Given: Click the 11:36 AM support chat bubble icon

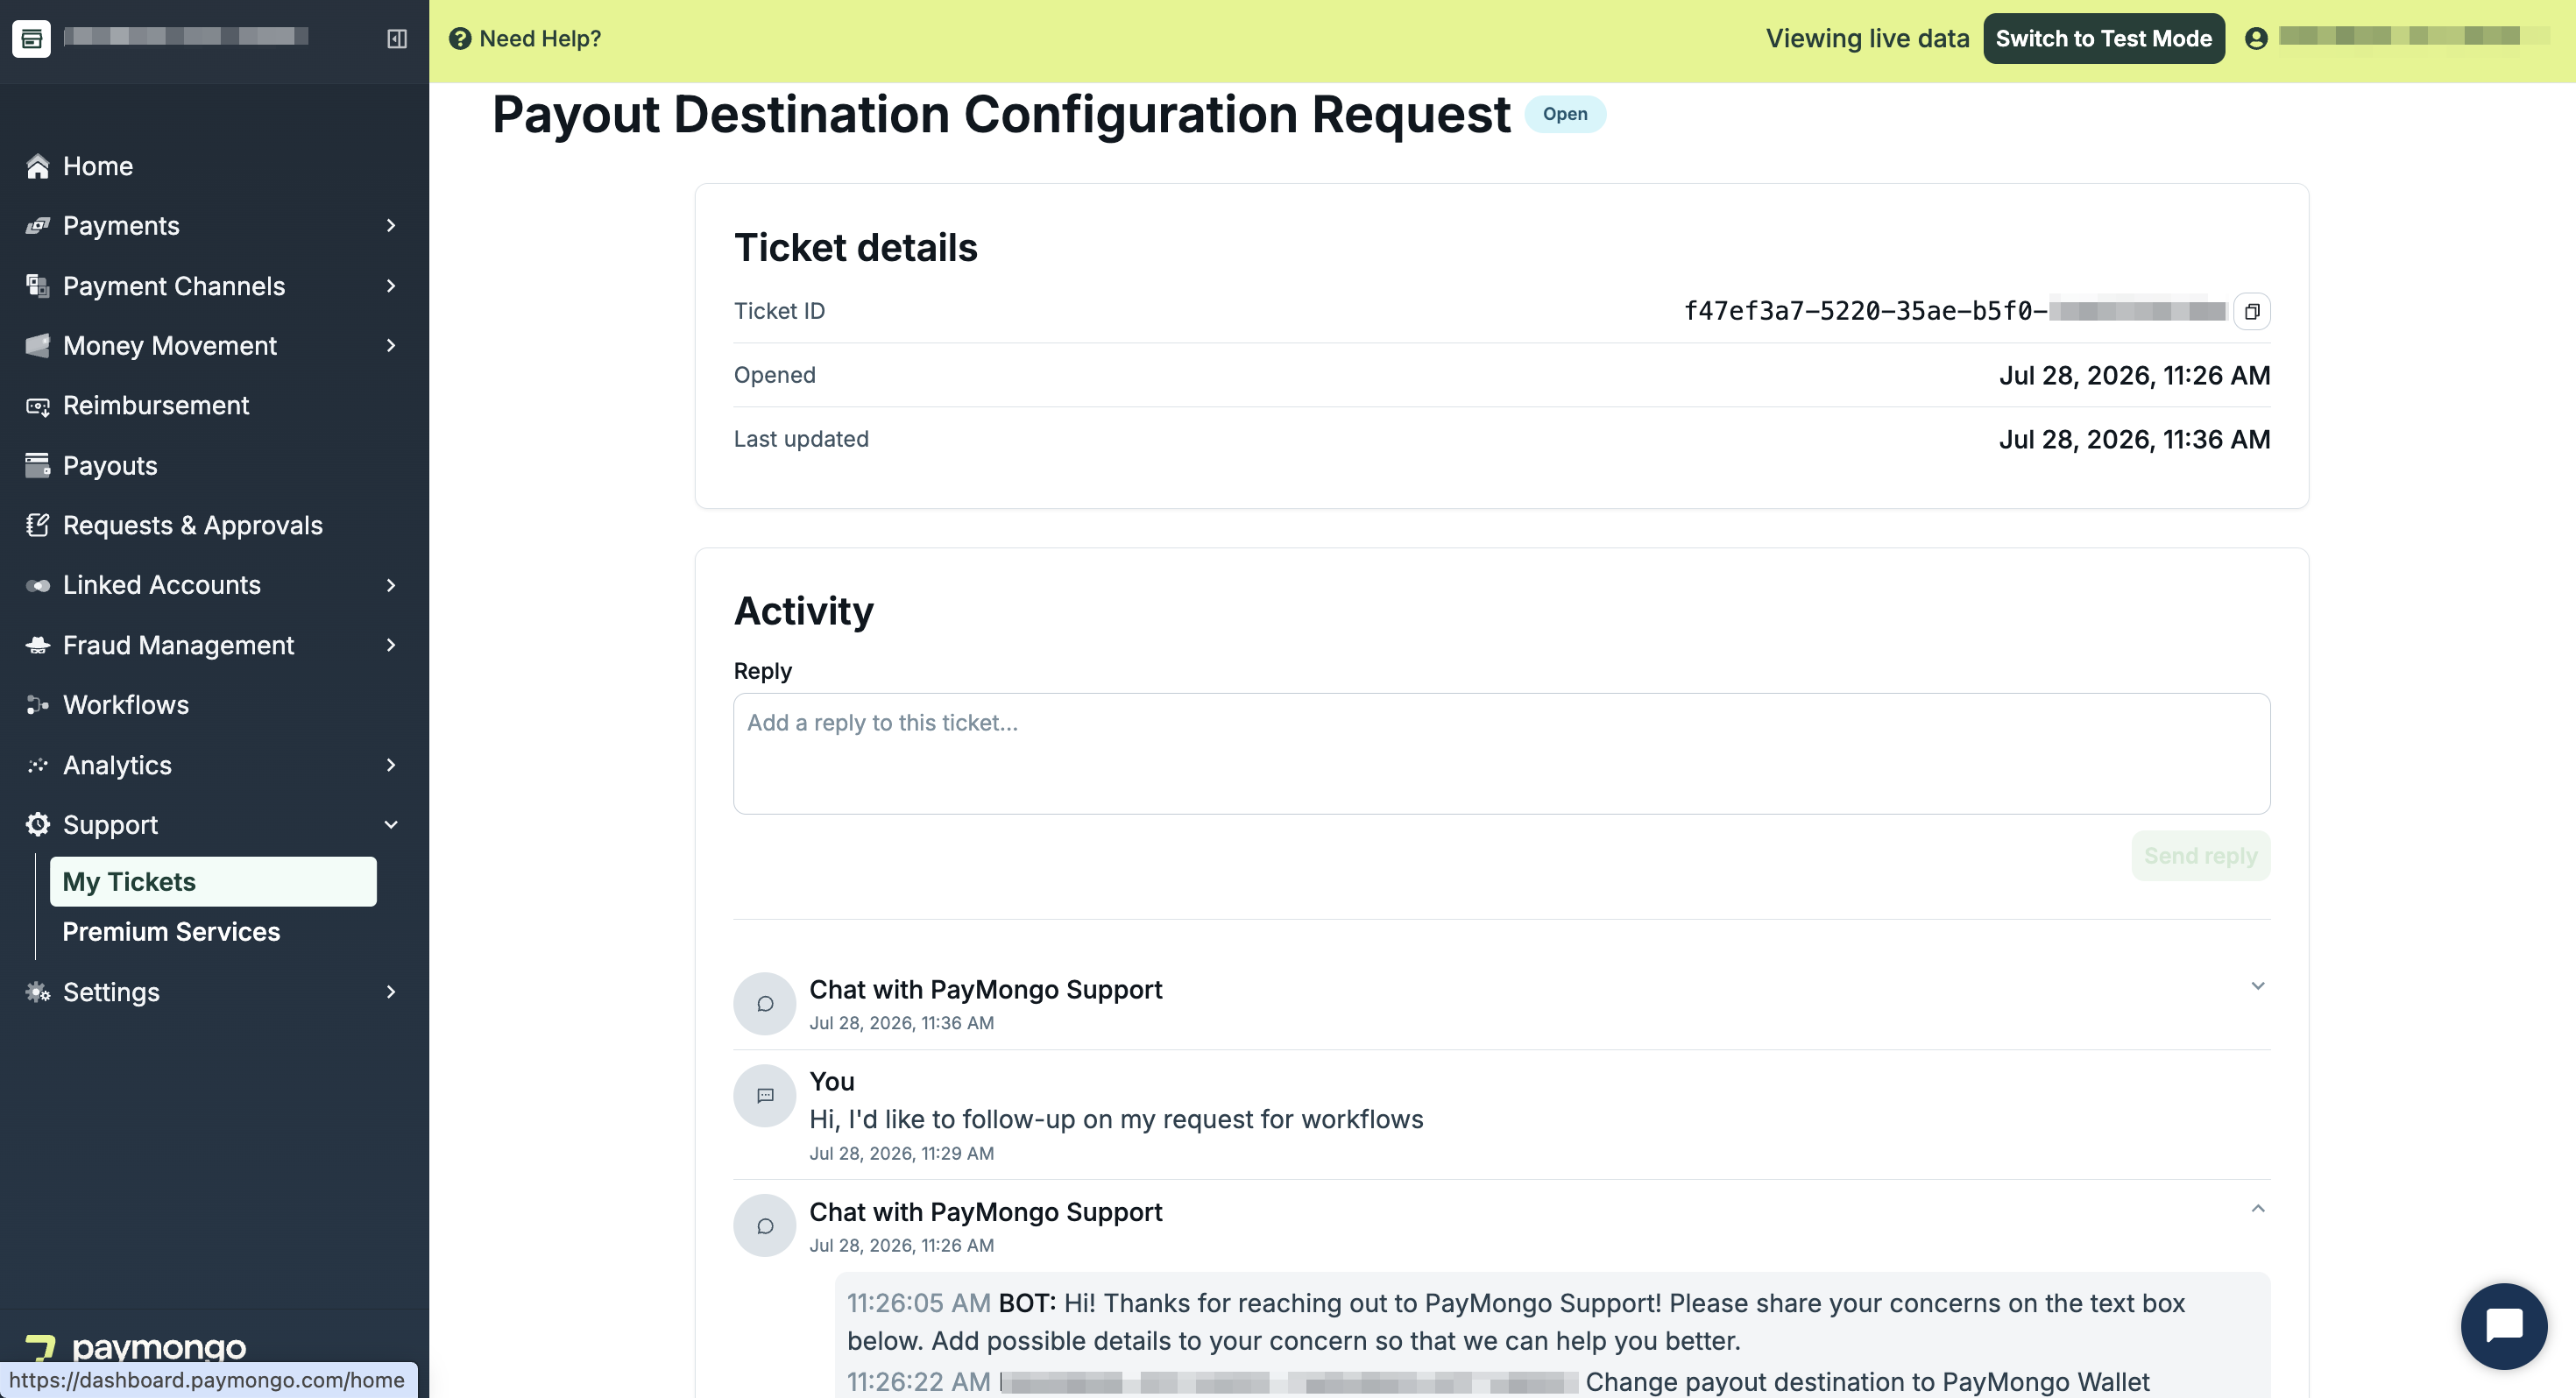Looking at the screenshot, I should click(765, 1004).
